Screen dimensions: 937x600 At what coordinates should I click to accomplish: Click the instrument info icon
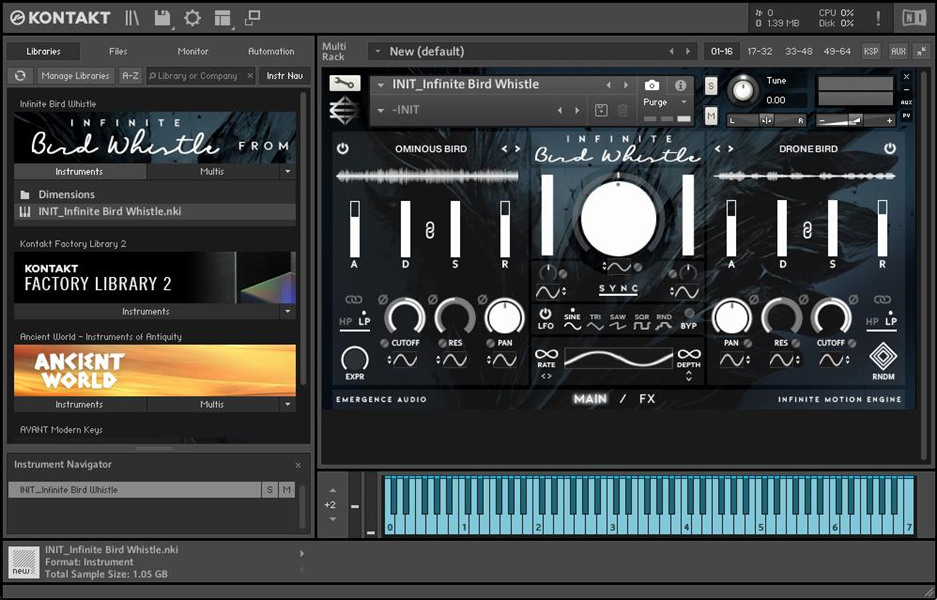pos(680,86)
